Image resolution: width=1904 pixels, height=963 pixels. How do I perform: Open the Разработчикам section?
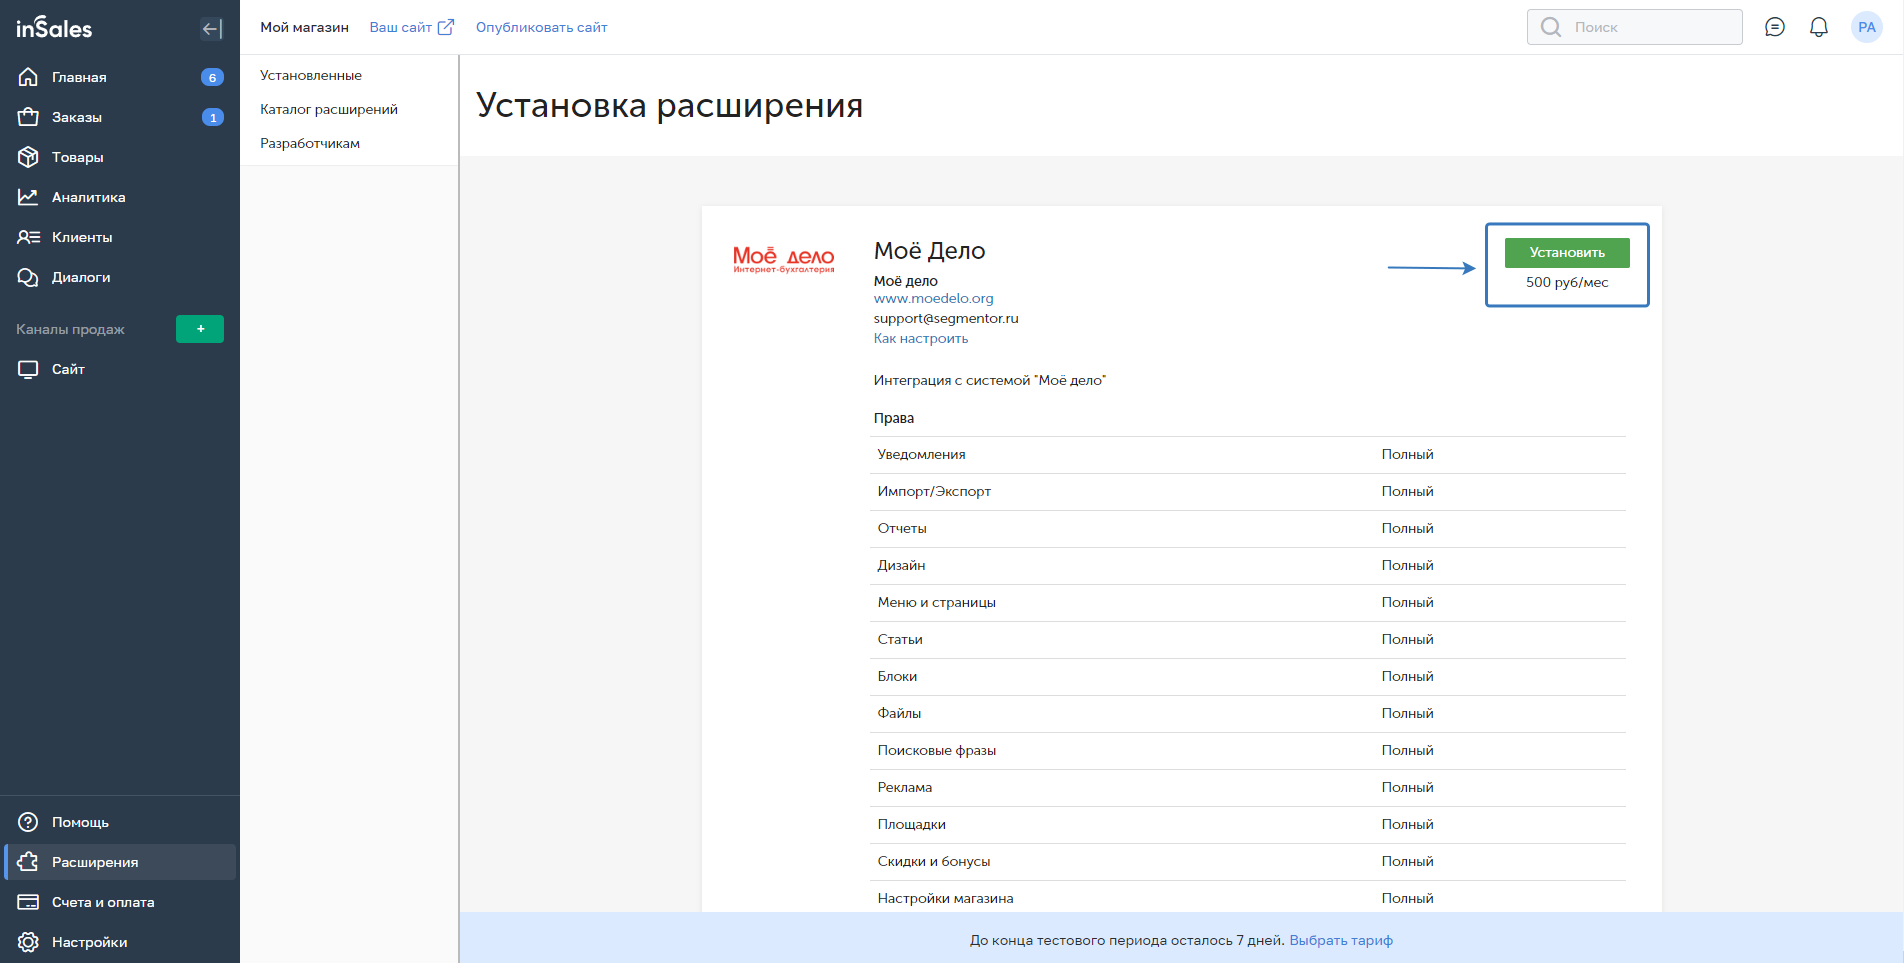coord(310,143)
